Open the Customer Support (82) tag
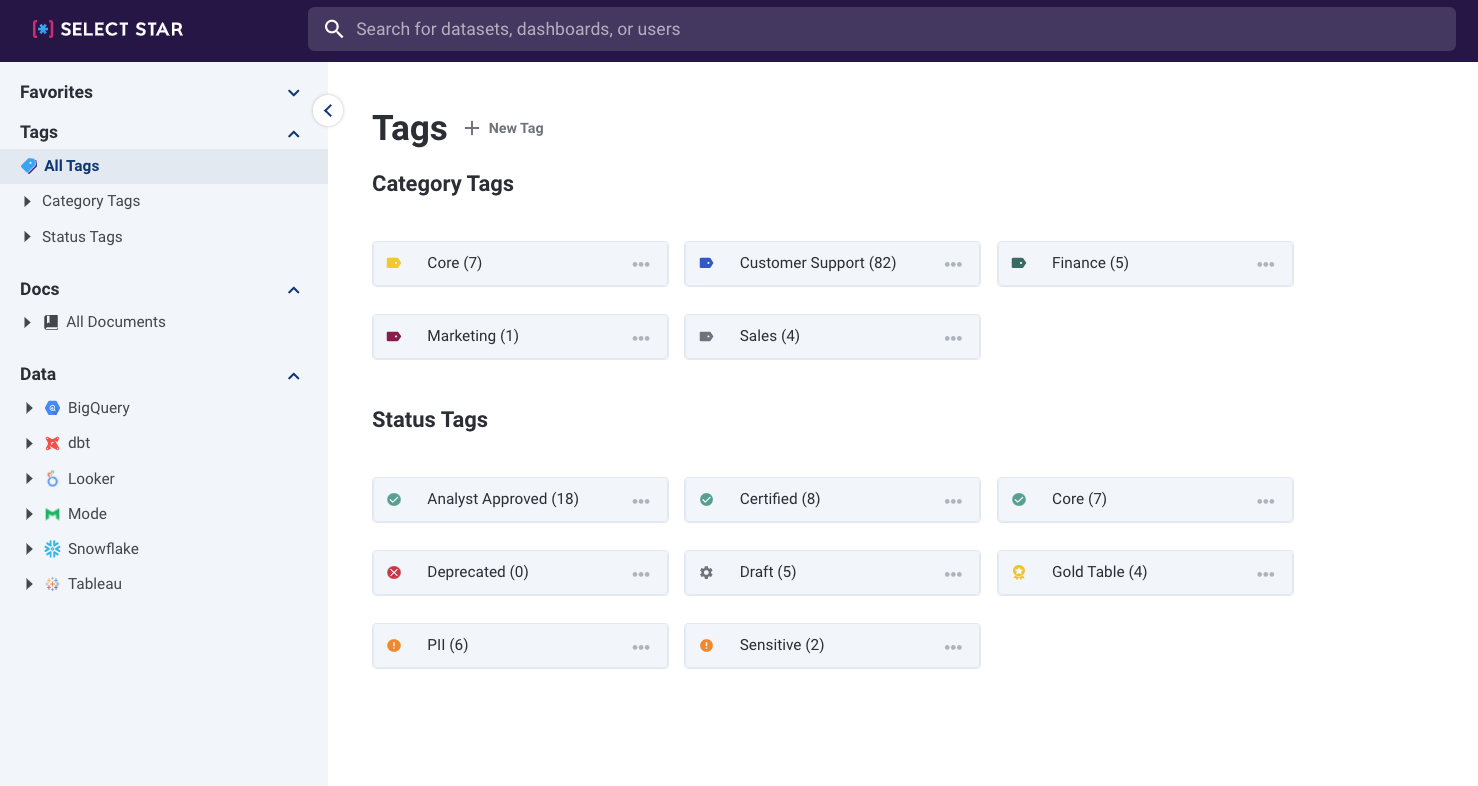This screenshot has height=786, width=1478. (x=832, y=264)
